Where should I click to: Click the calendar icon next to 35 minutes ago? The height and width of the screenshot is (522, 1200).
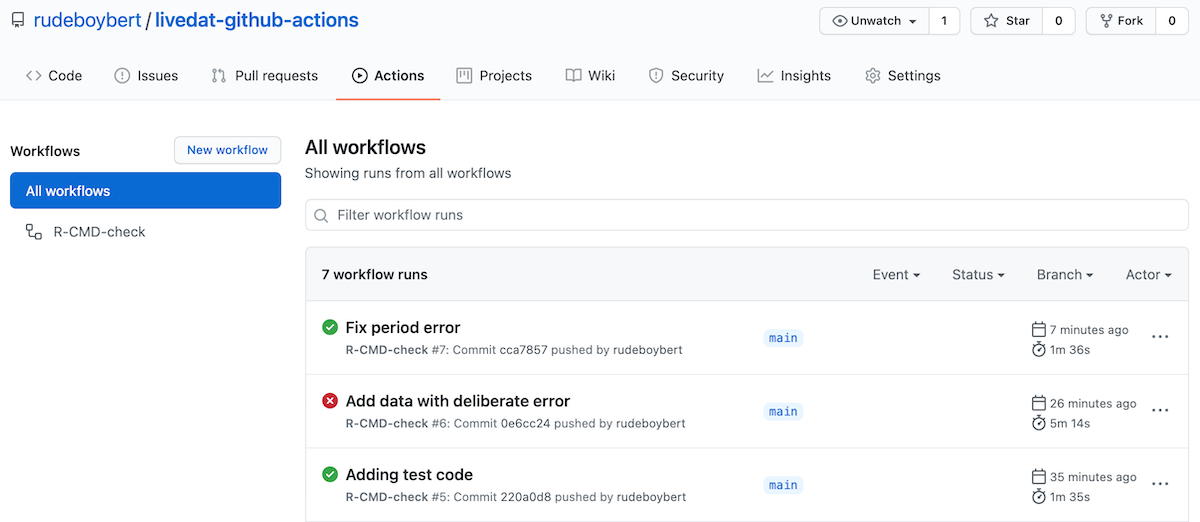(1038, 477)
